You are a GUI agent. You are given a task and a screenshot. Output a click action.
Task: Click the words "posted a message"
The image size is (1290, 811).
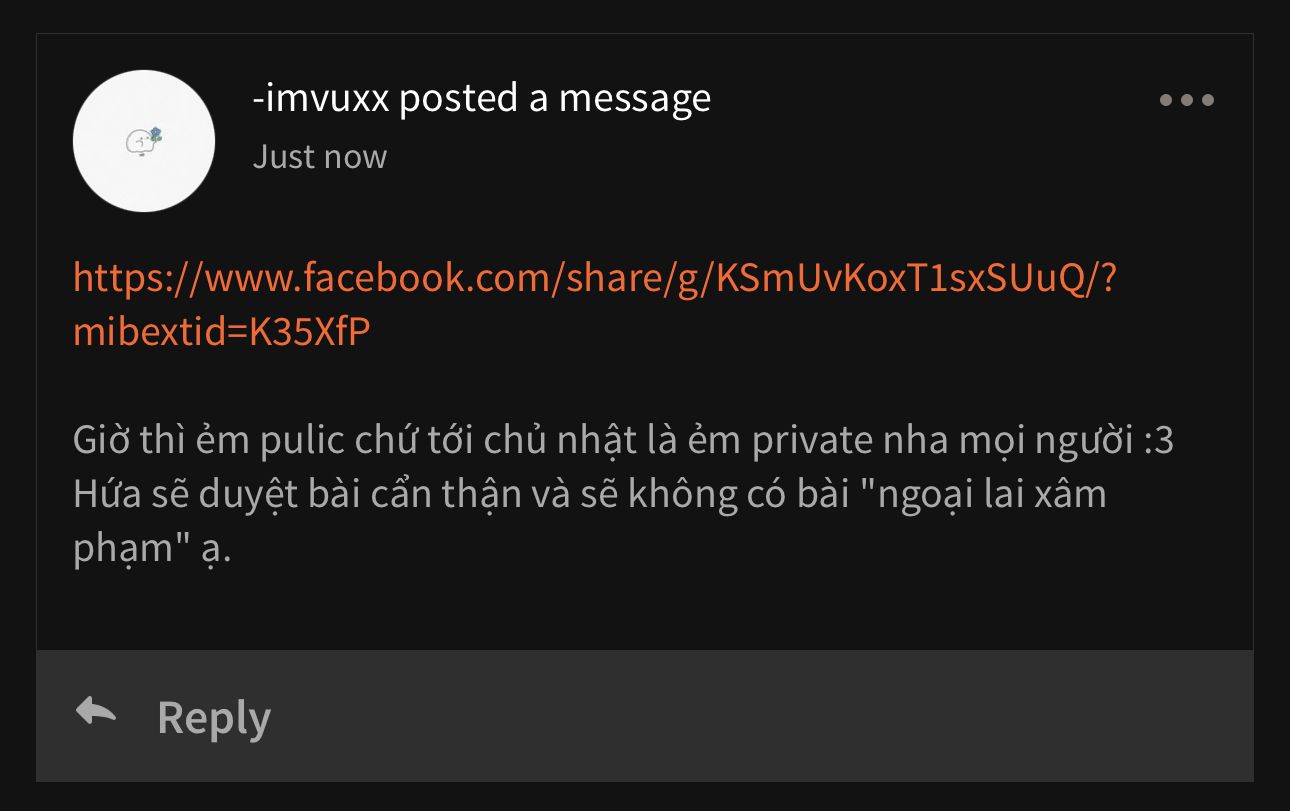click(555, 98)
